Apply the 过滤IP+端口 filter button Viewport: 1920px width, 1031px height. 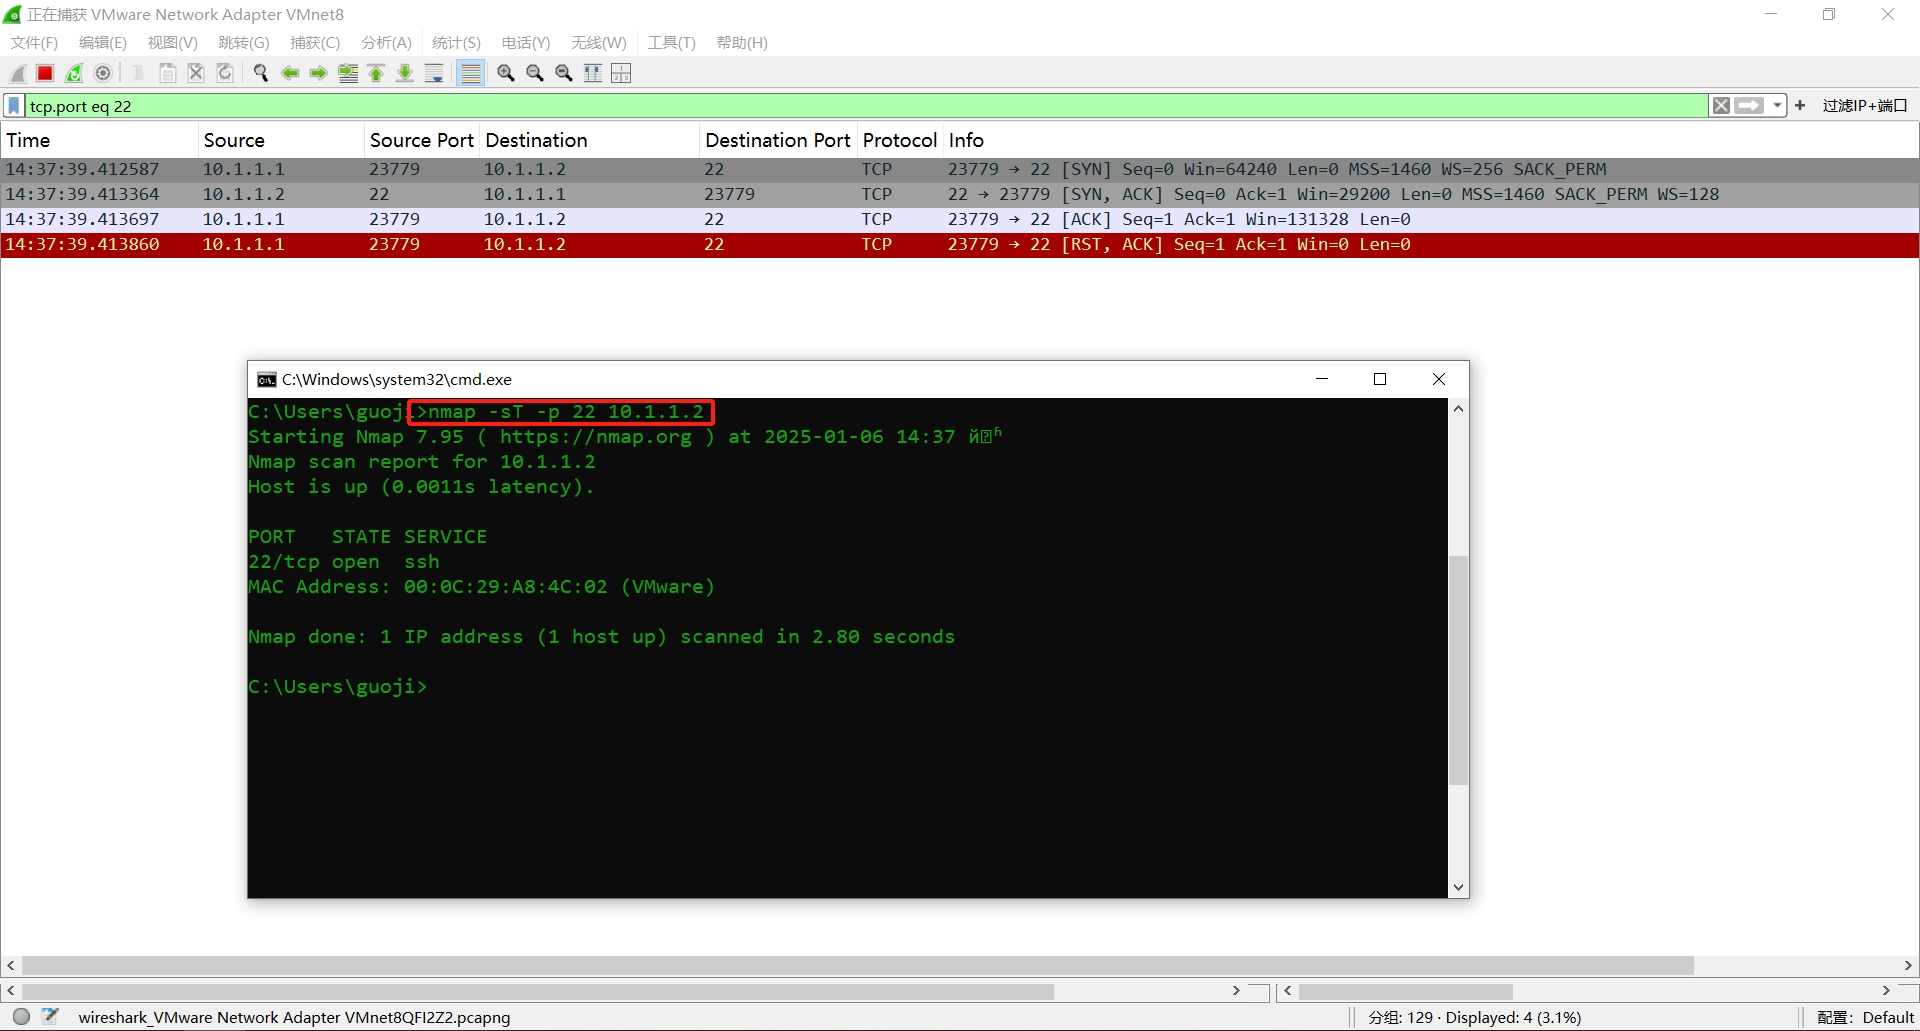pos(1865,106)
